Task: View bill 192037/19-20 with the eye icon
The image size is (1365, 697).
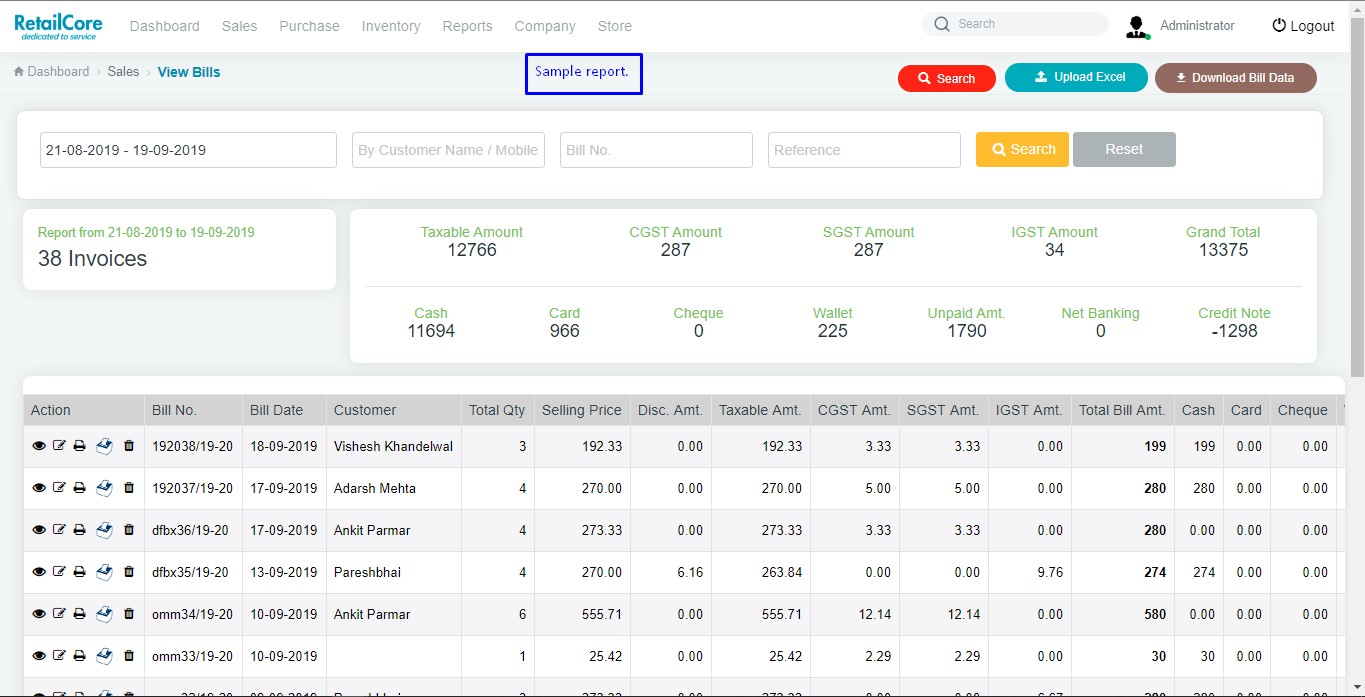Action: point(39,488)
